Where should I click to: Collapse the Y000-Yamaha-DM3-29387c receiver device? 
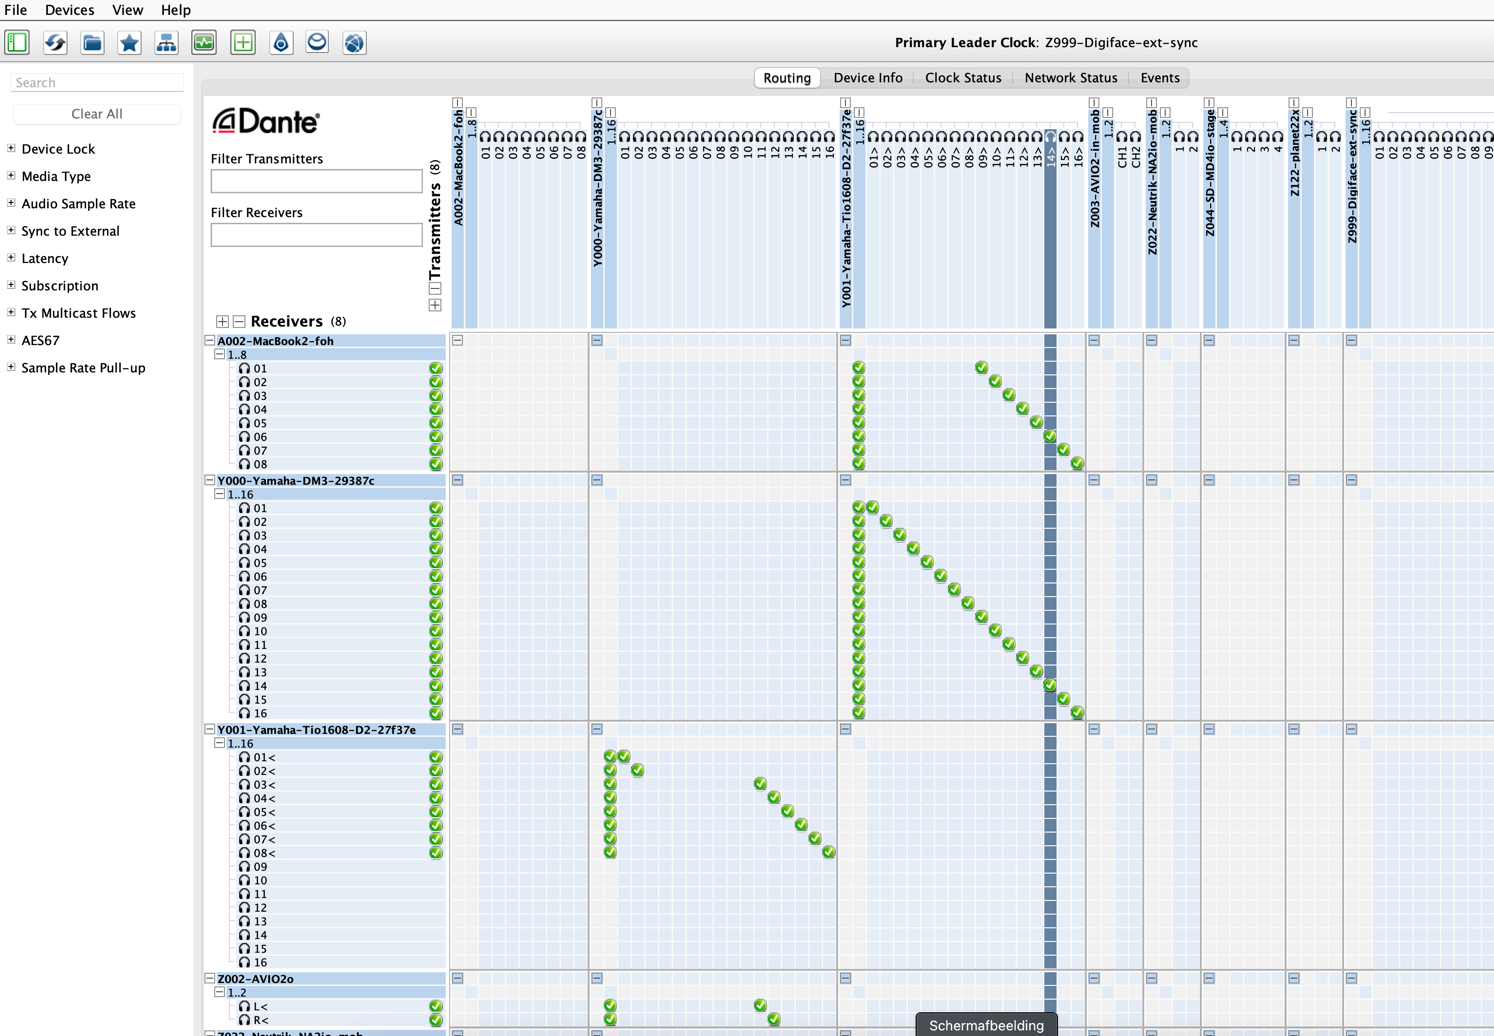(210, 481)
